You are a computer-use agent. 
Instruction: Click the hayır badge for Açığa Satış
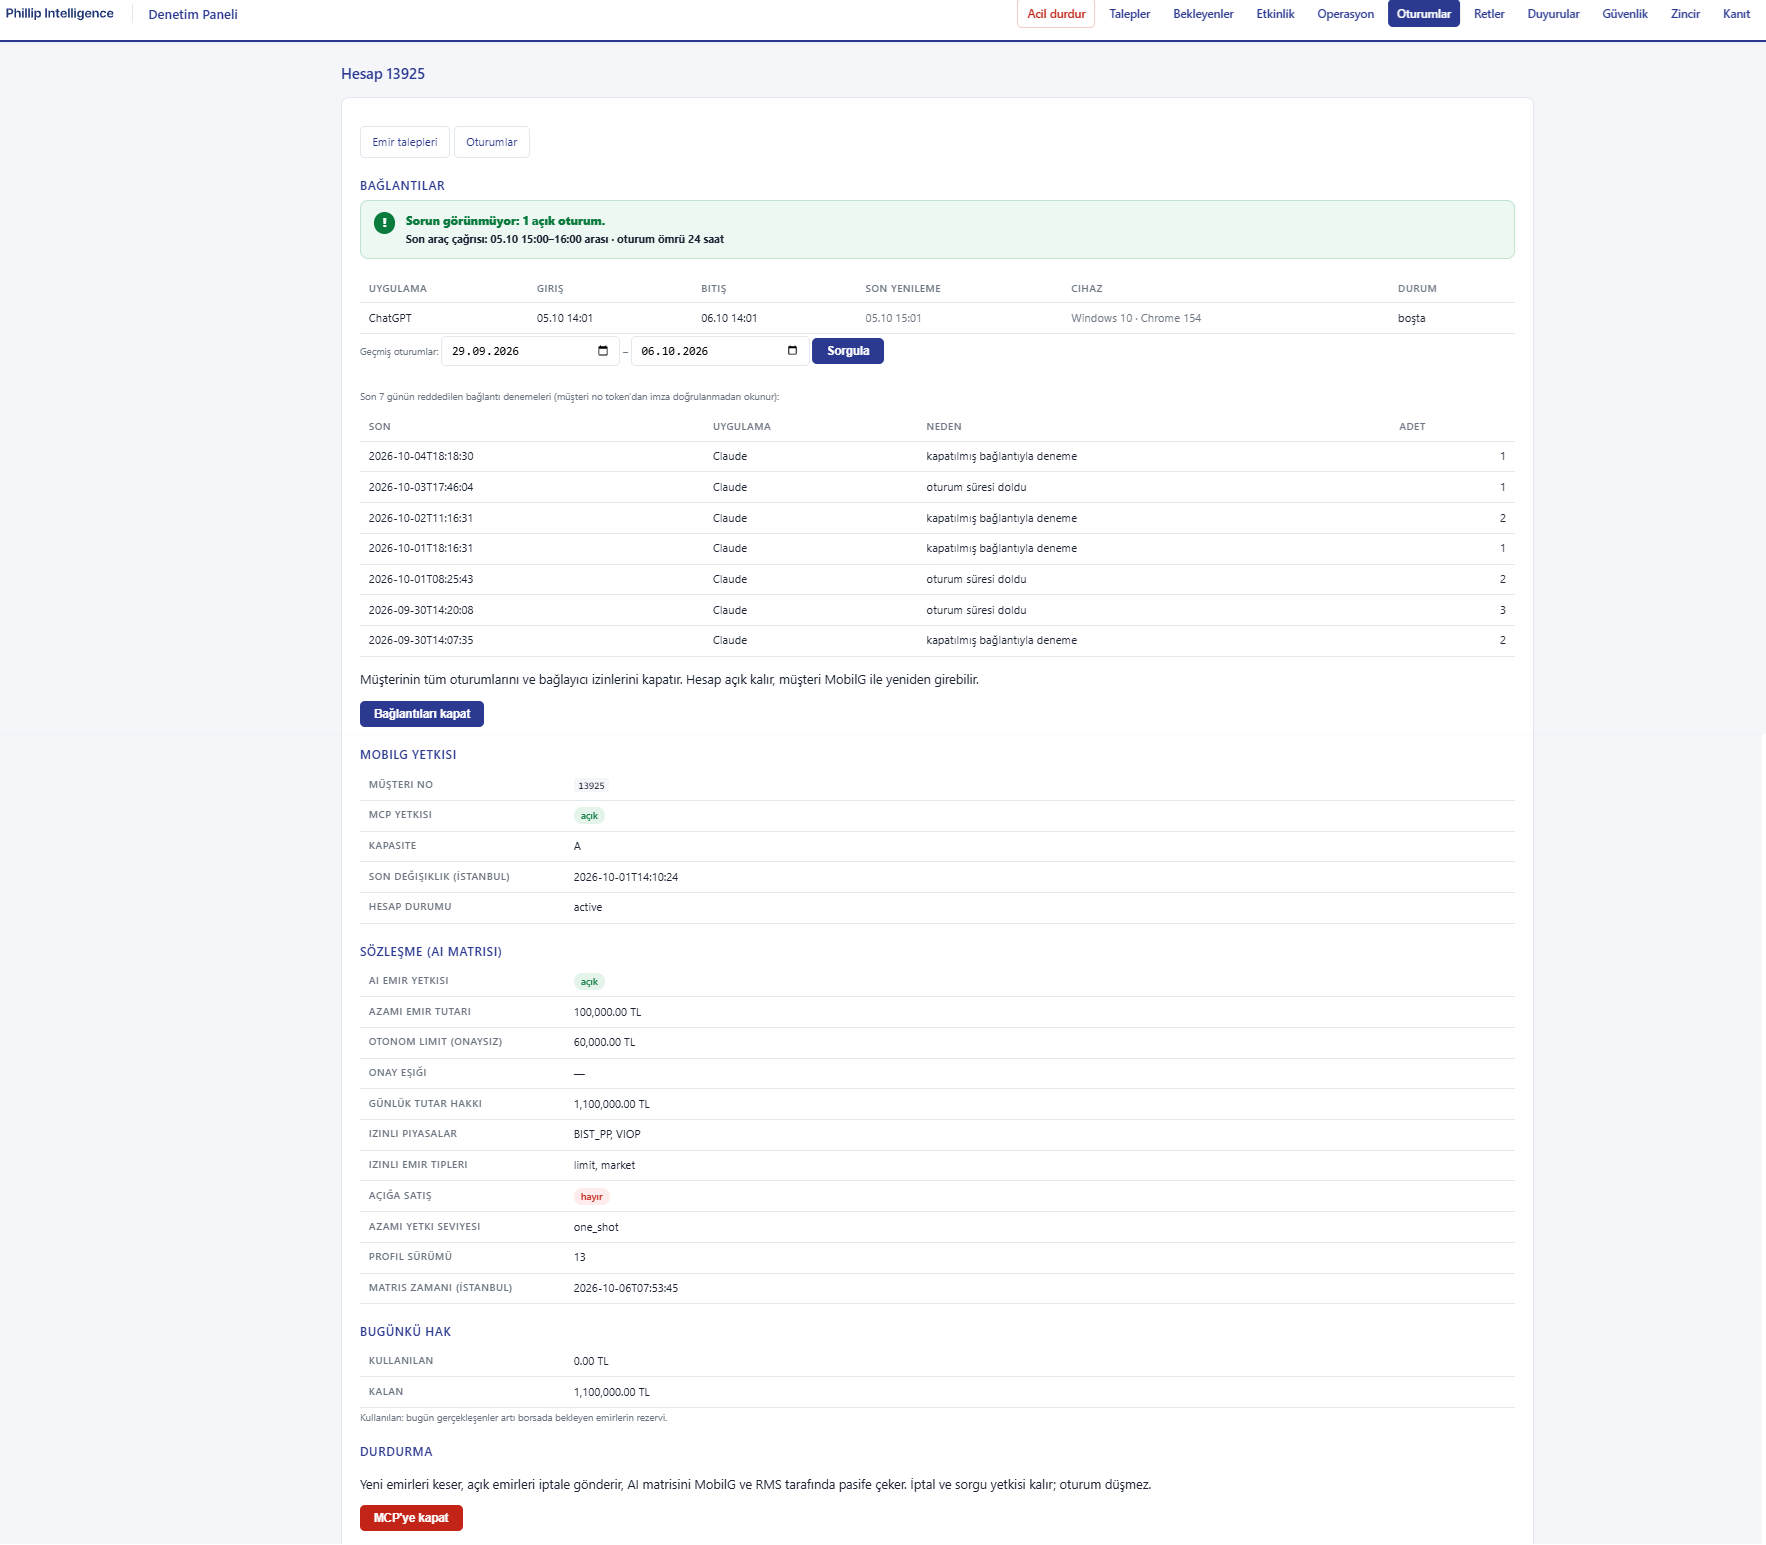click(591, 1197)
